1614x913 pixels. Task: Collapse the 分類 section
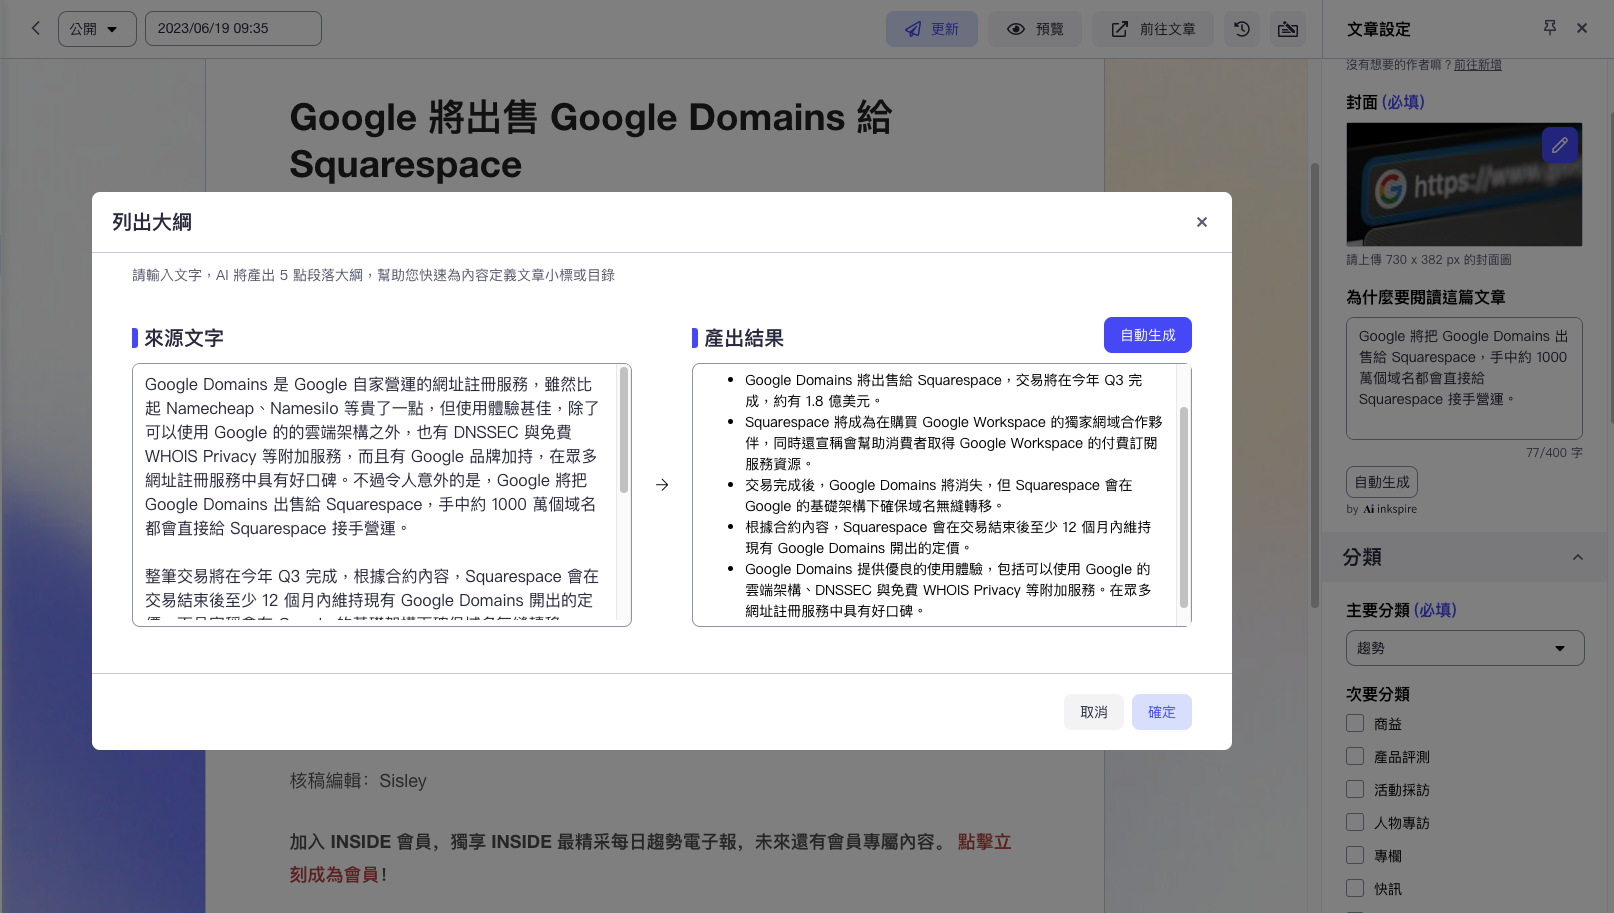pyautogui.click(x=1578, y=557)
